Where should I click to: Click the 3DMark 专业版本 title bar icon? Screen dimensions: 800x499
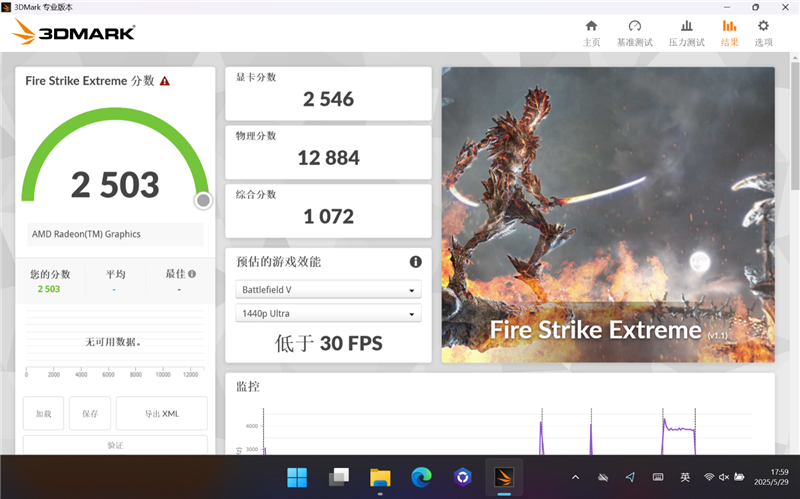[6, 7]
